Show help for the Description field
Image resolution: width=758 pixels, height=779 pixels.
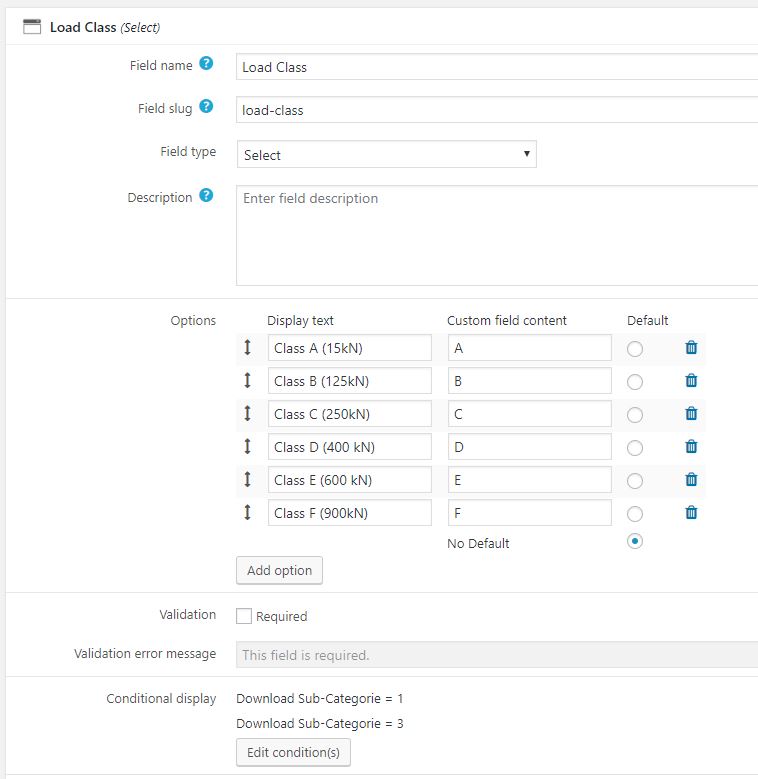click(206, 196)
